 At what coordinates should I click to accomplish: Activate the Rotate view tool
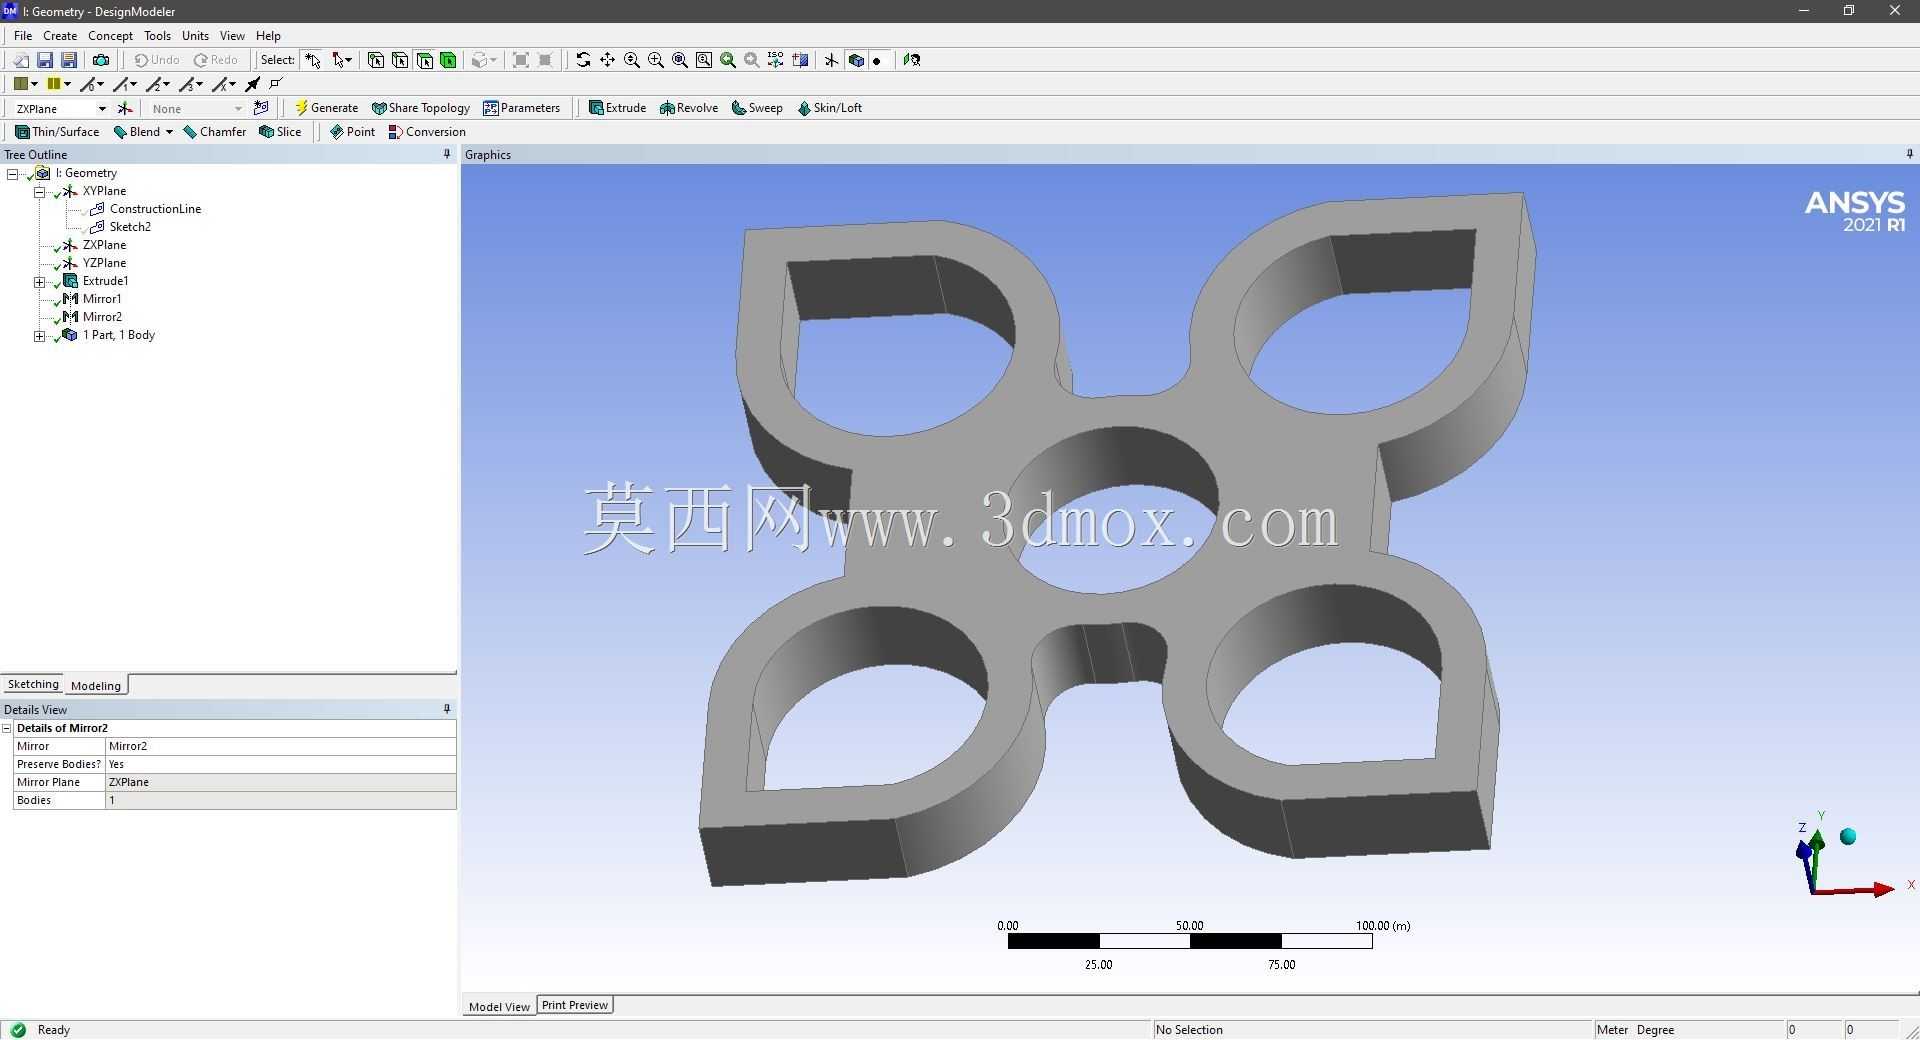pyautogui.click(x=583, y=60)
